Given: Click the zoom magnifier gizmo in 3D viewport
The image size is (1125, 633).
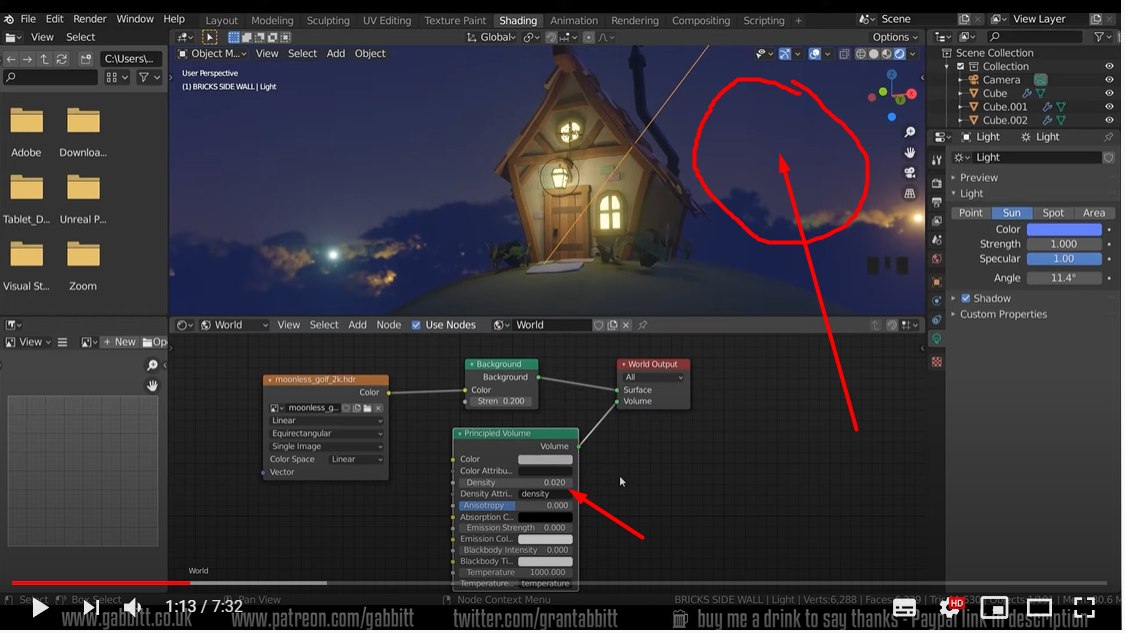Looking at the screenshot, I should (910, 132).
